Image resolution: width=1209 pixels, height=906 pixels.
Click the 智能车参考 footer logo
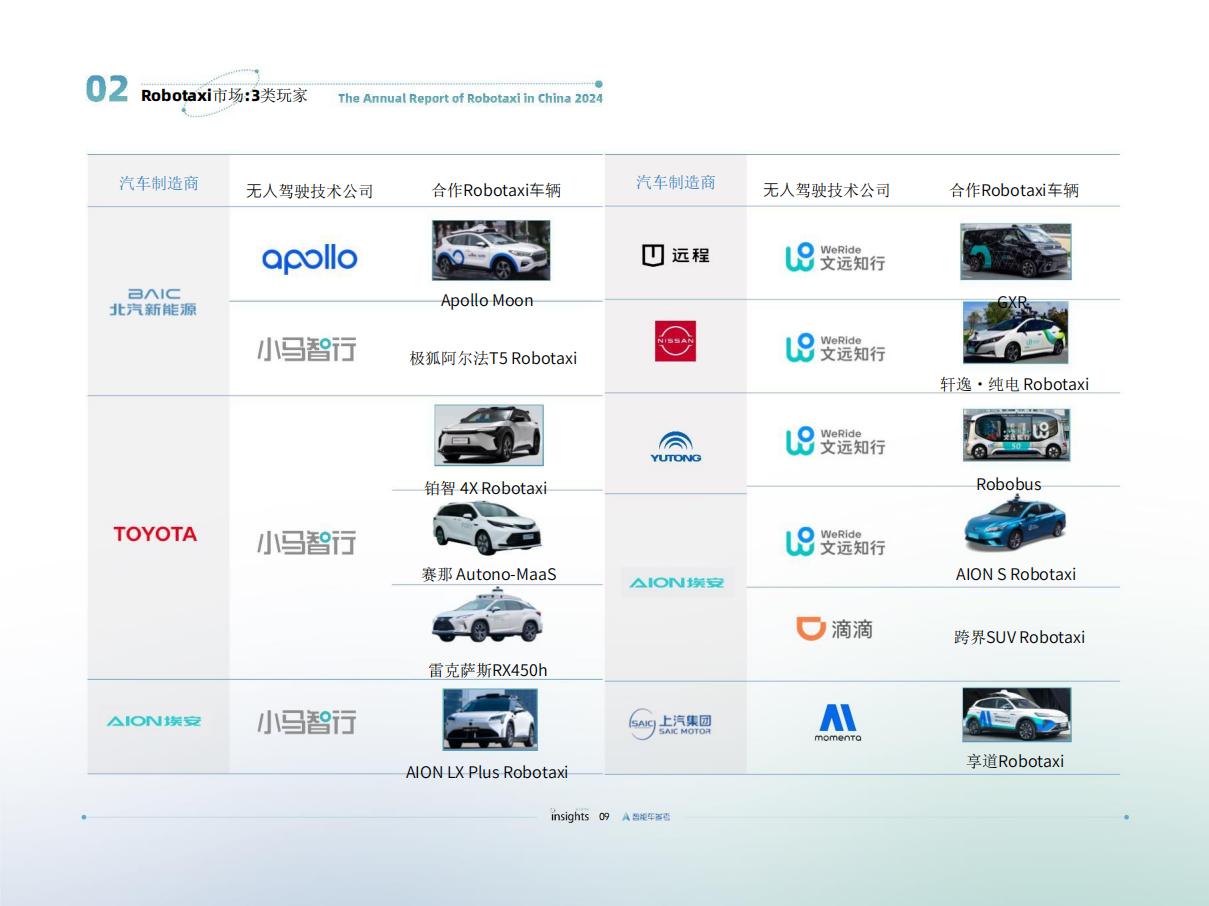(646, 817)
